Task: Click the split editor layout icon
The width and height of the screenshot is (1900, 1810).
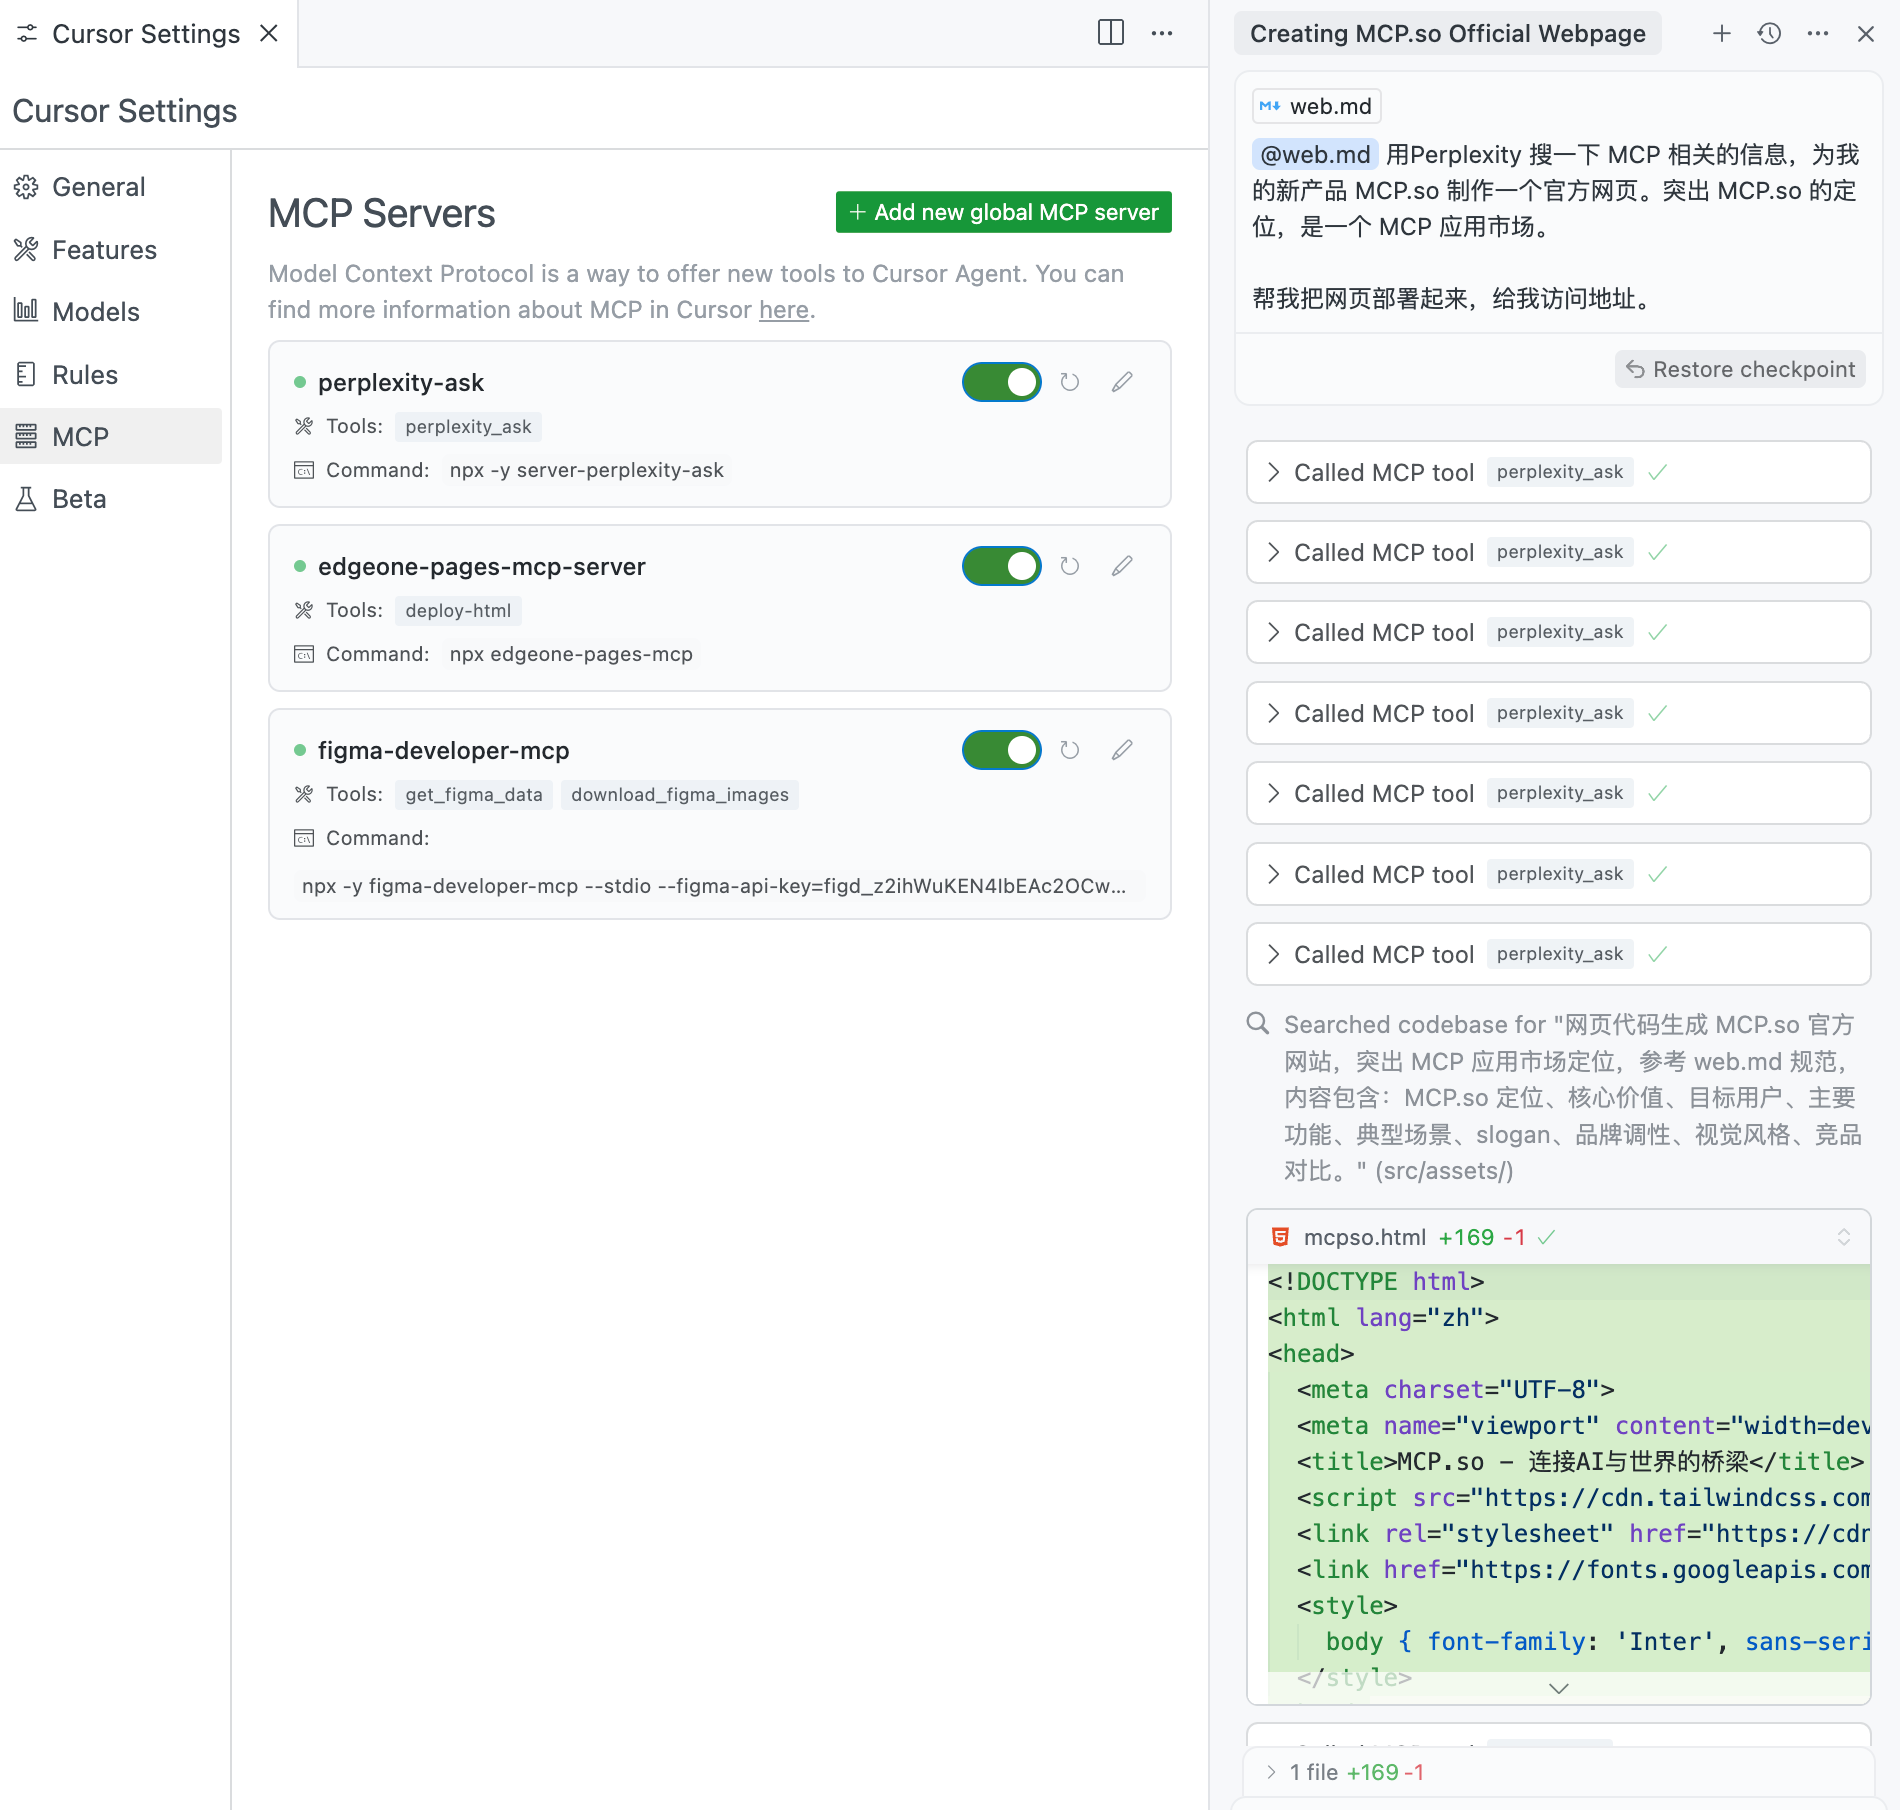Action: pyautogui.click(x=1110, y=33)
